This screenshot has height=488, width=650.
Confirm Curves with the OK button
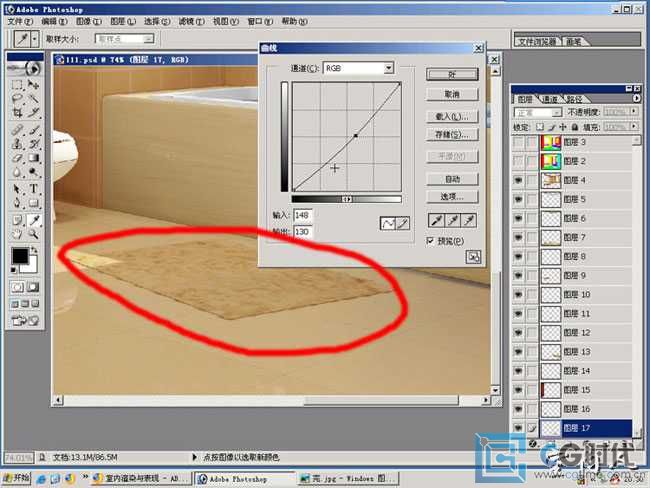[452, 75]
